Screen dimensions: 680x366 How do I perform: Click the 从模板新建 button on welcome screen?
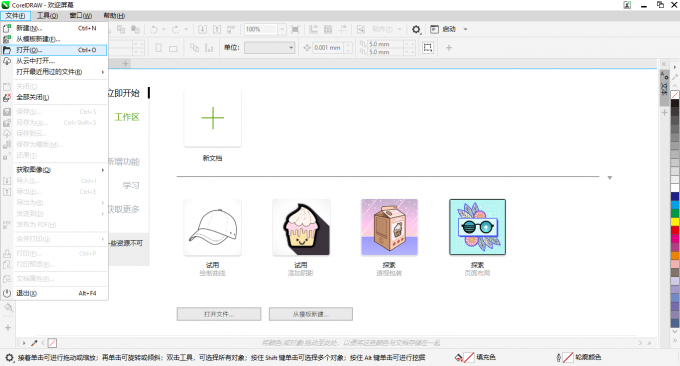pyautogui.click(x=311, y=314)
